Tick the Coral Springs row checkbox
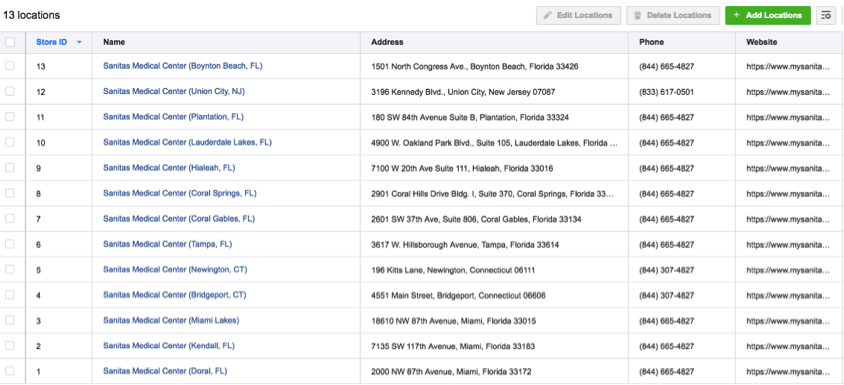 pyautogui.click(x=10, y=193)
